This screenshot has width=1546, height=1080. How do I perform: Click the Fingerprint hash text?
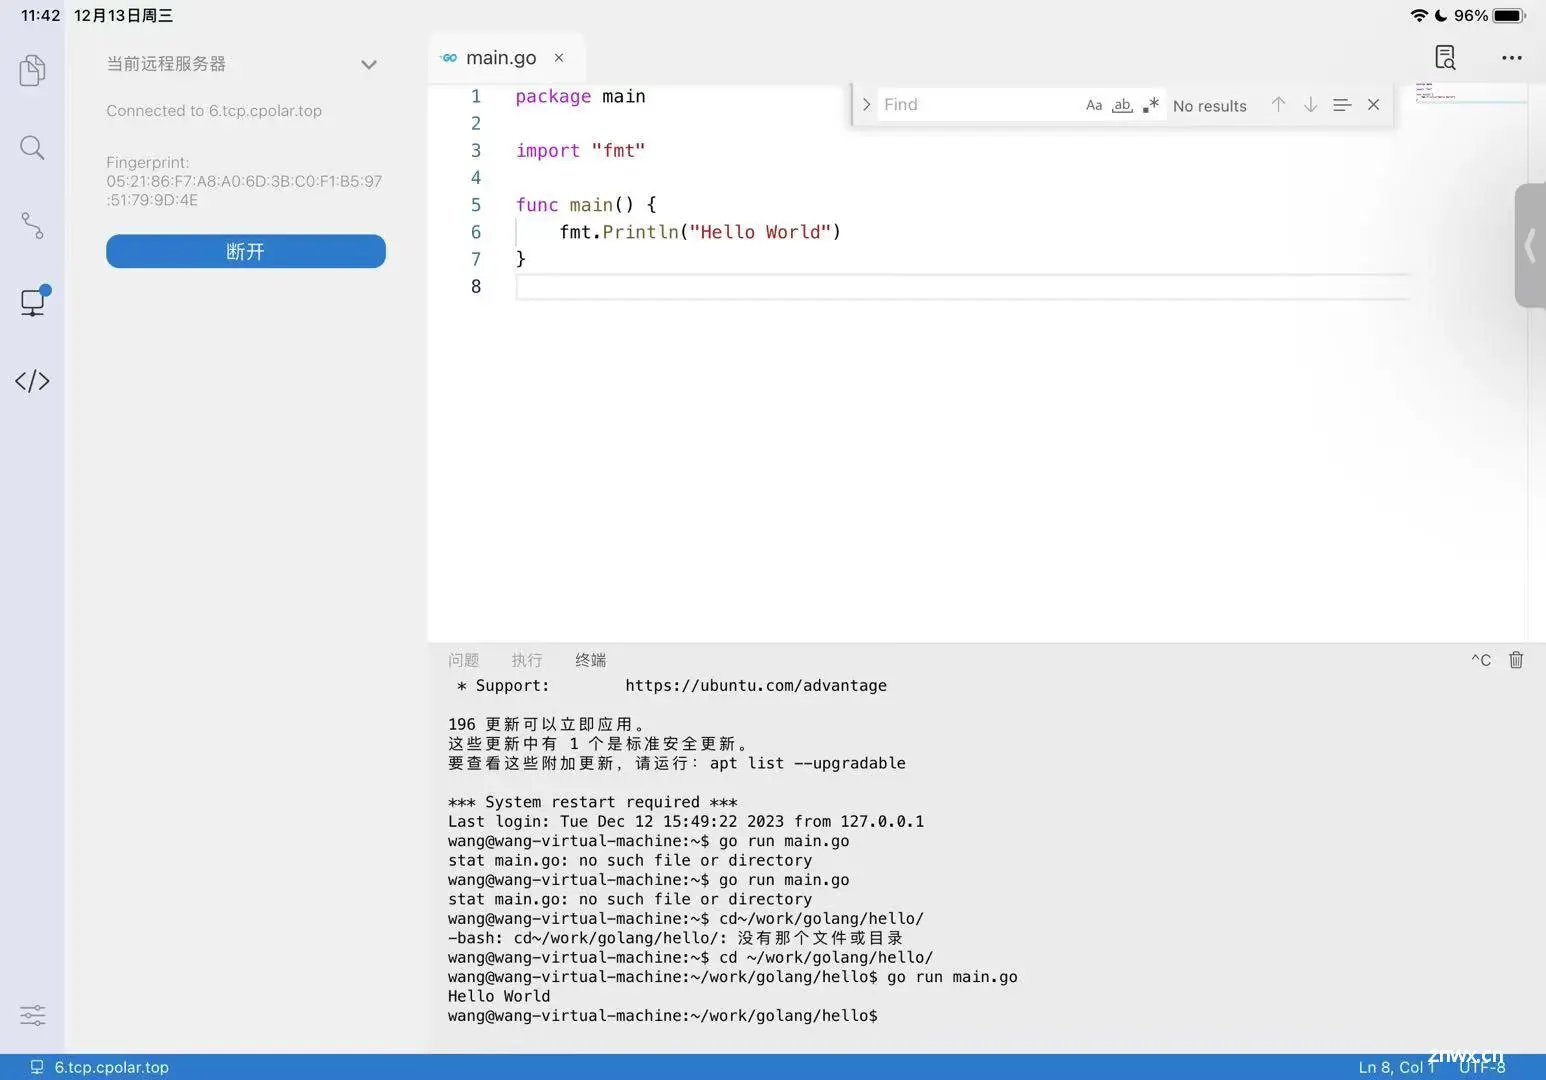244,190
